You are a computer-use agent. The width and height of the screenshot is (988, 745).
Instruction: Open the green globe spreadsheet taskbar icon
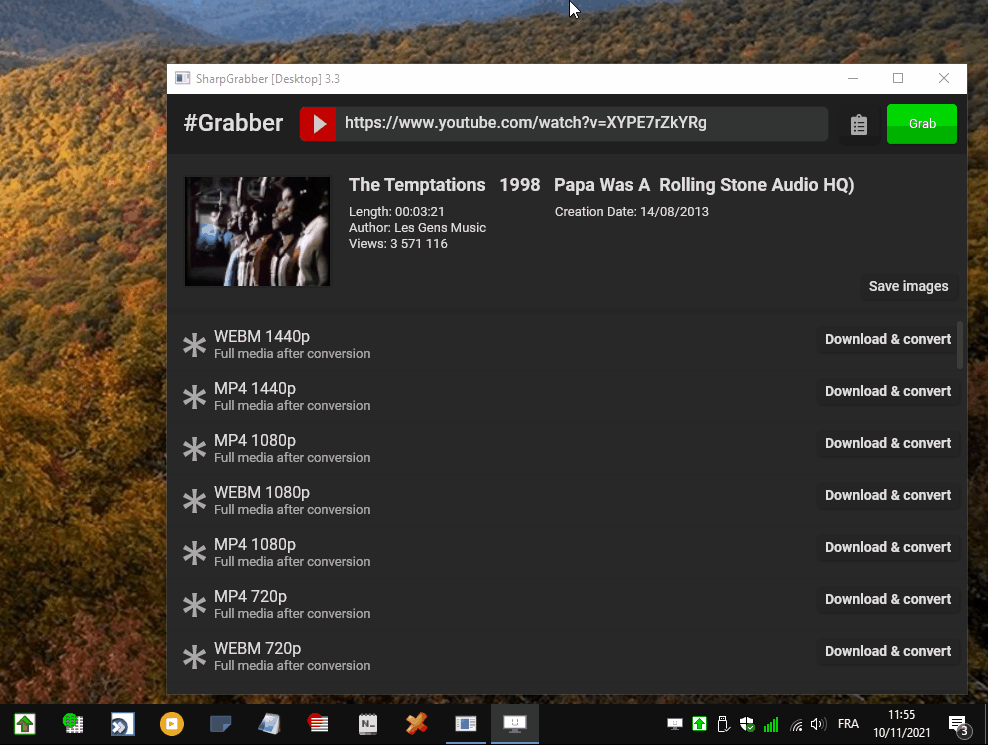(x=74, y=724)
